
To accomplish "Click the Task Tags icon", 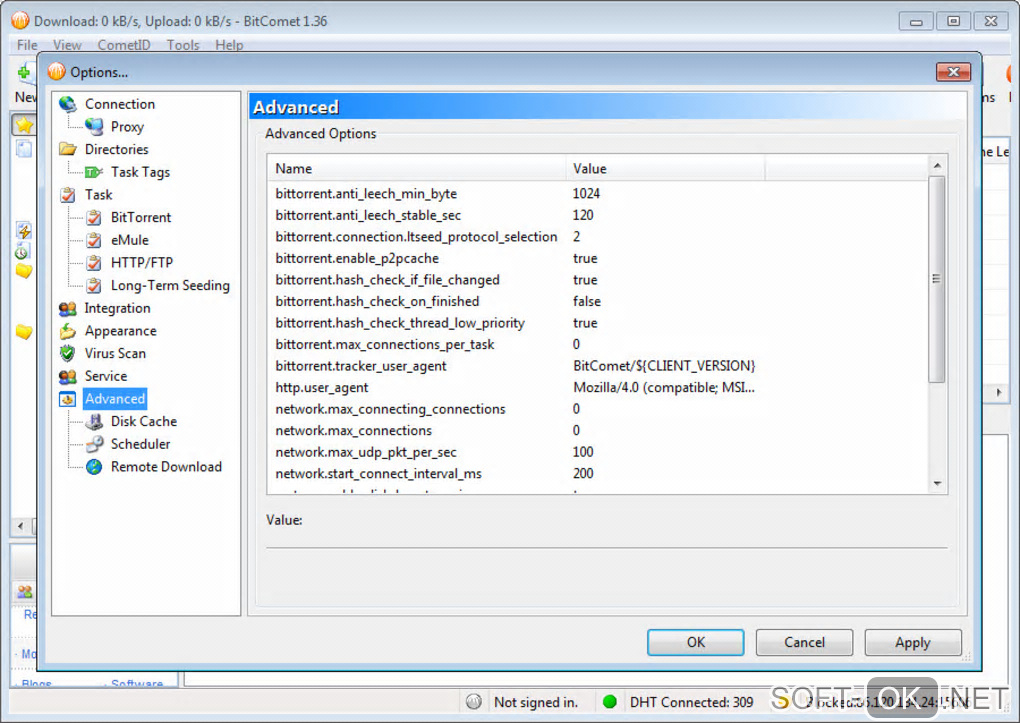I will point(94,172).
